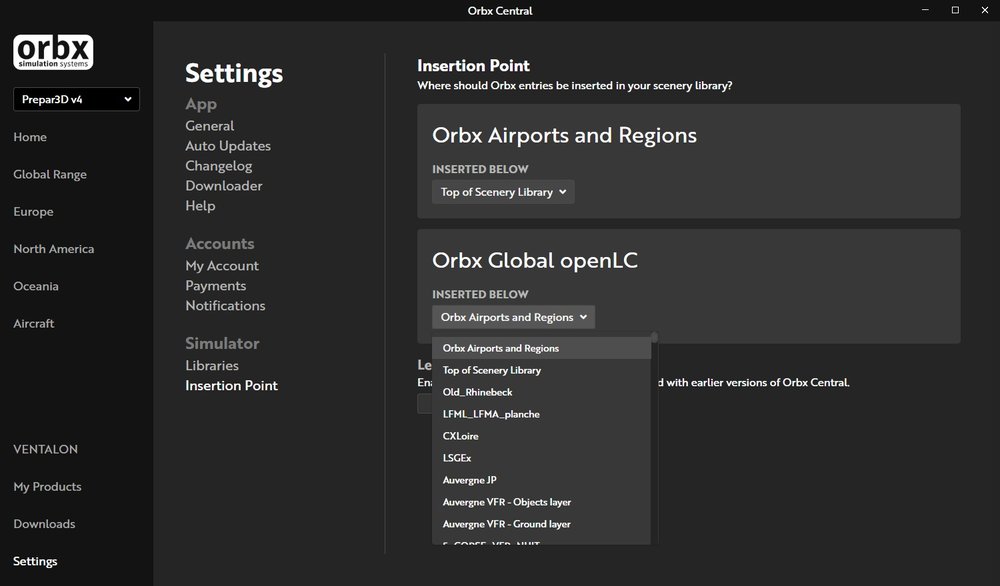1000x586 pixels.
Task: Show the Downloads page
Action: tap(44, 524)
